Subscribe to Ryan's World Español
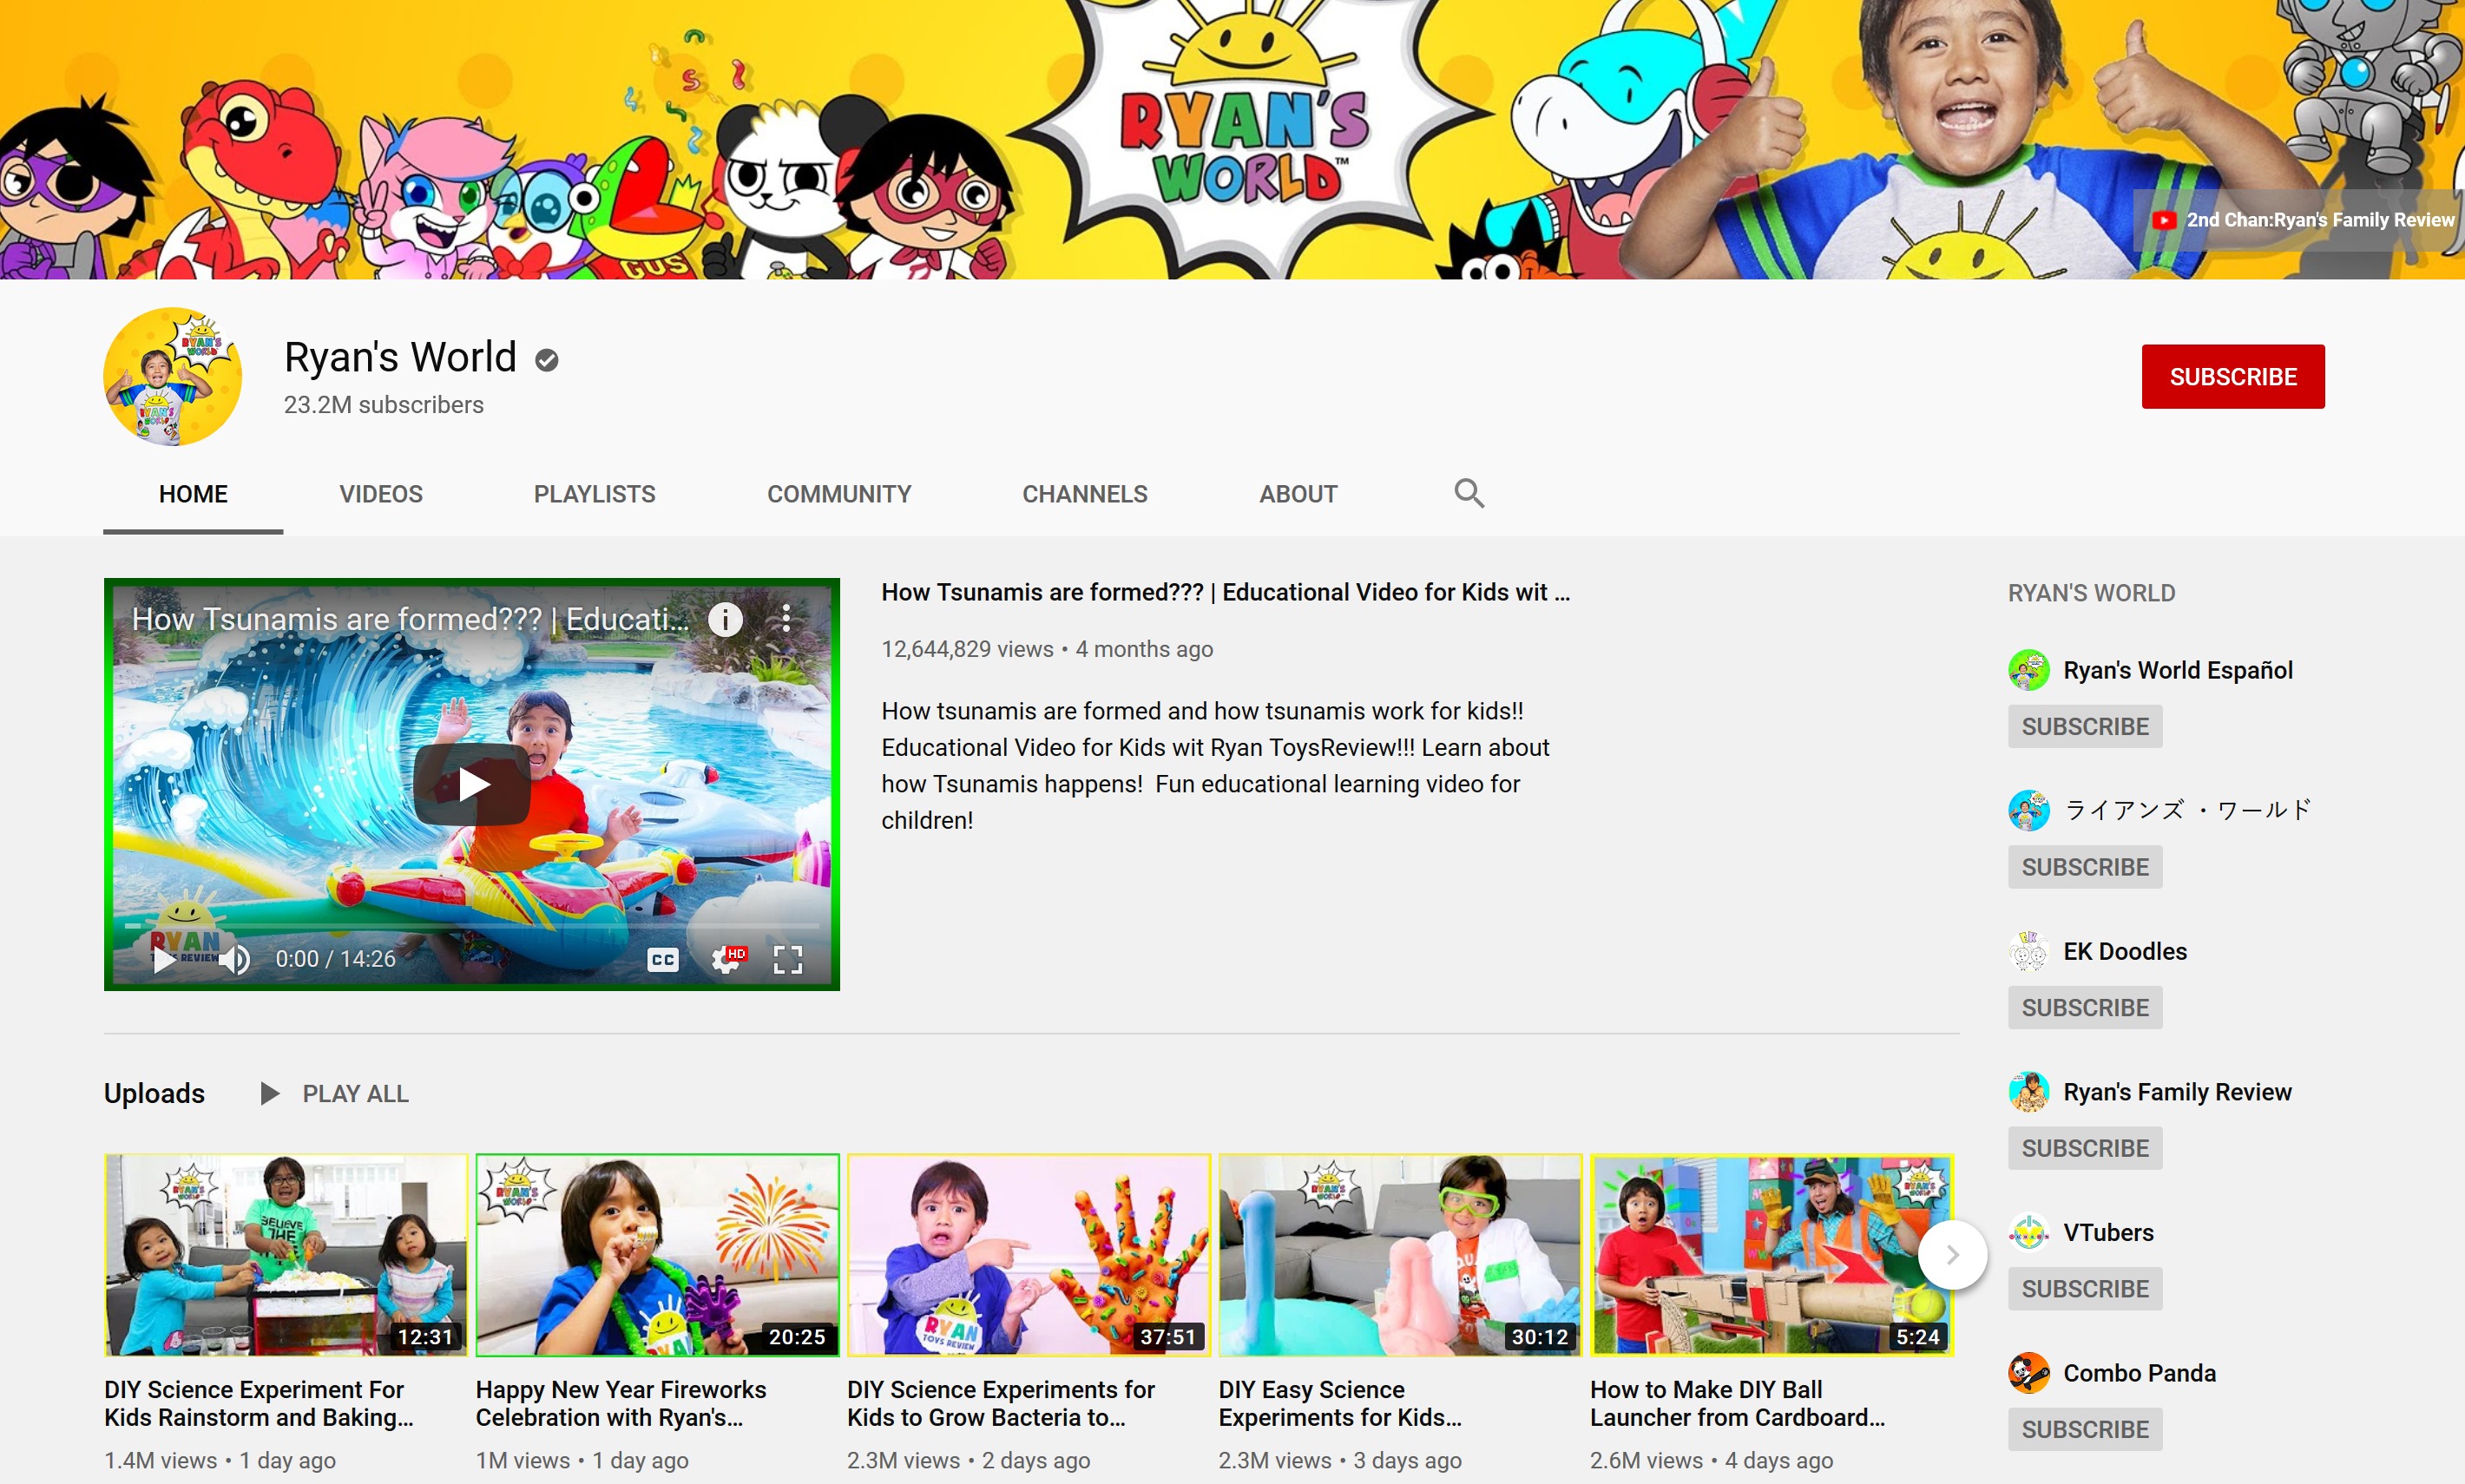Viewport: 2465px width, 1484px height. [2084, 726]
